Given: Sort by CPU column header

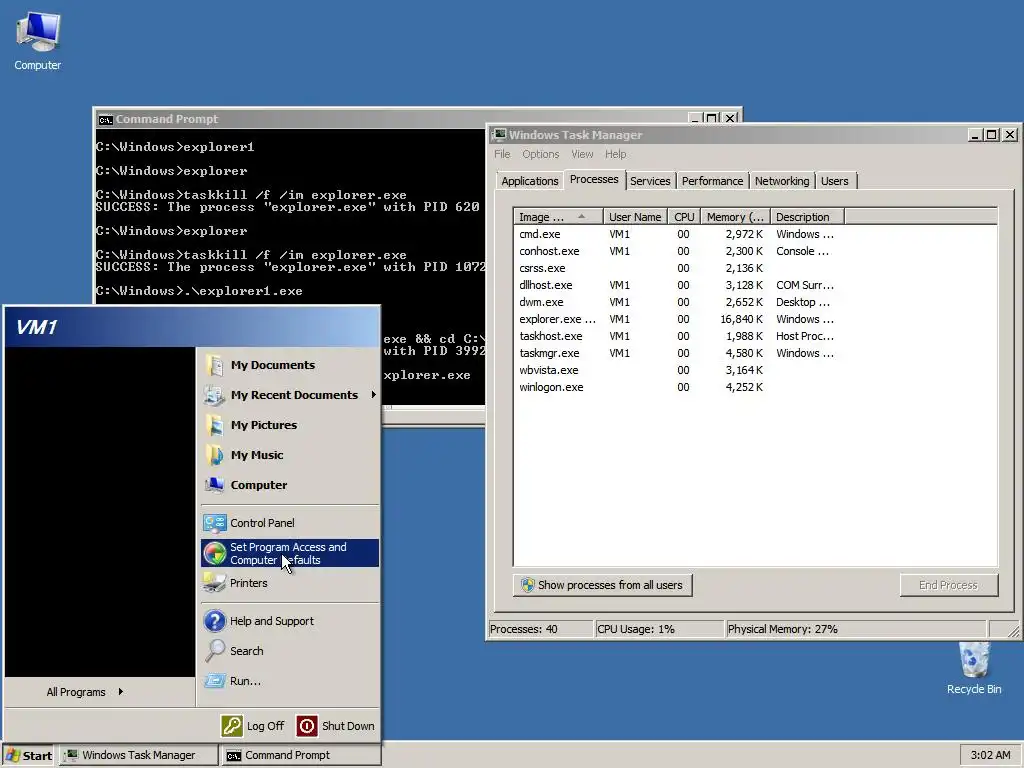Looking at the screenshot, I should tap(684, 217).
